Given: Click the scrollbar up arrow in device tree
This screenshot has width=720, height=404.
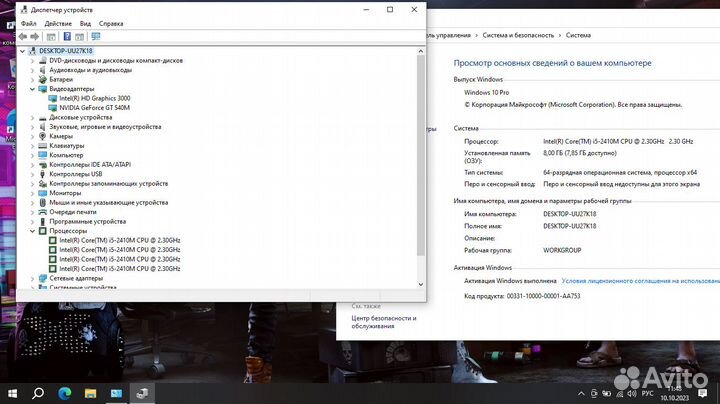Looking at the screenshot, I should (421, 51).
